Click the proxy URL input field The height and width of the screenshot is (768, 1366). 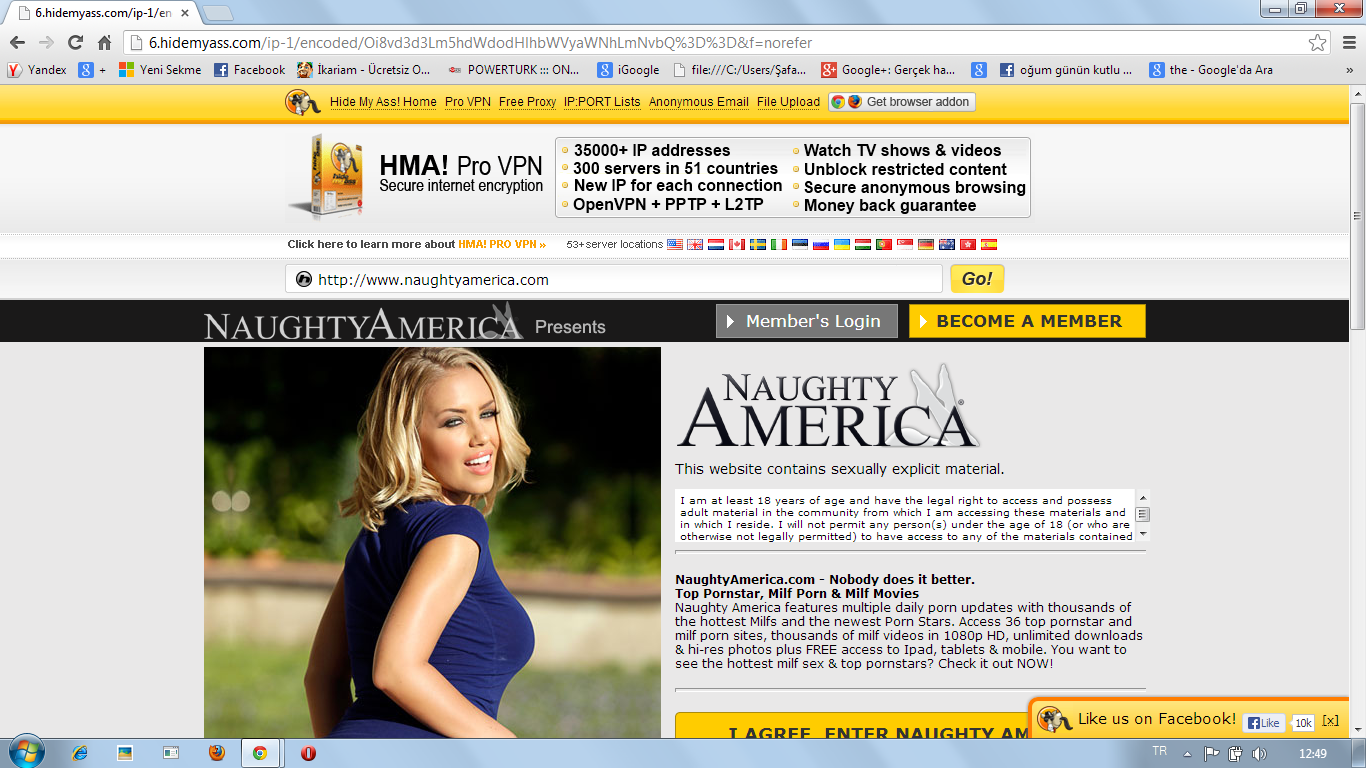tap(614, 279)
